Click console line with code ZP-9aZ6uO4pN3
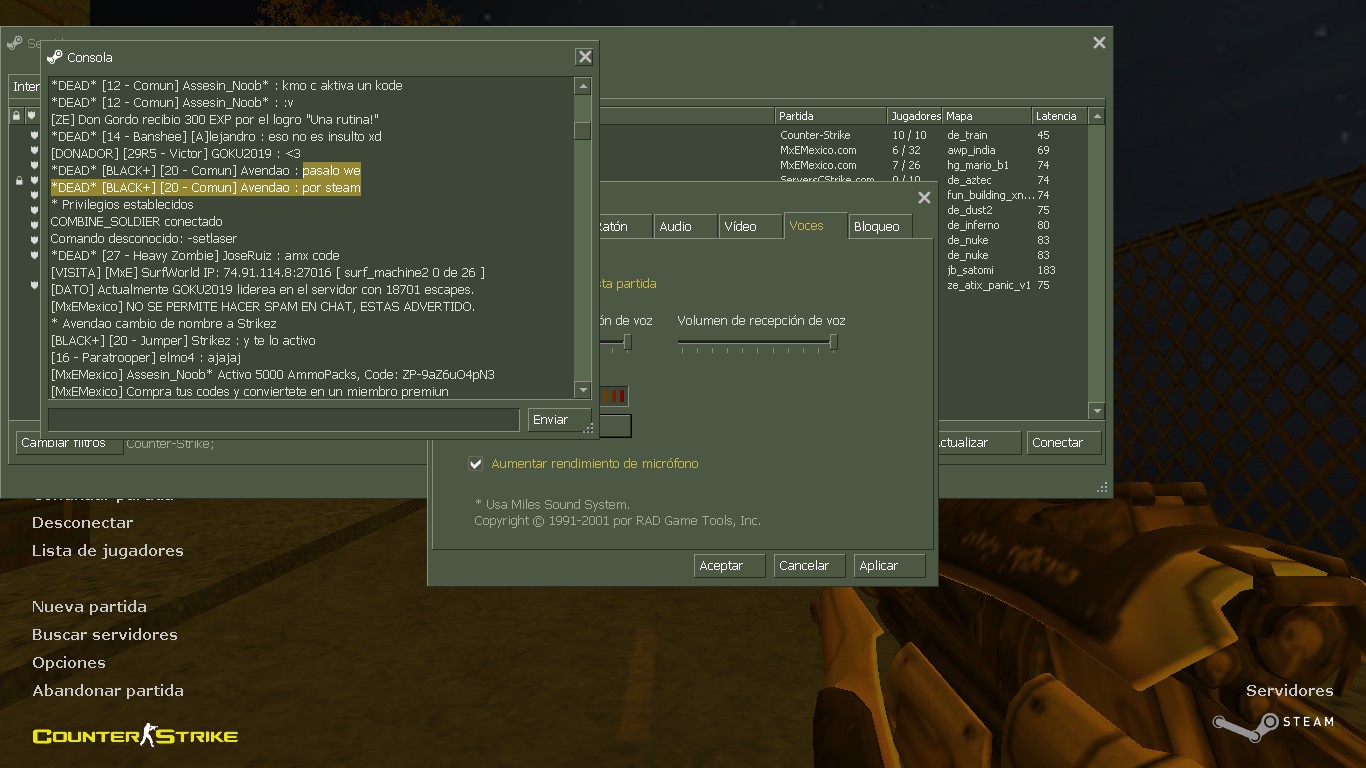This screenshot has width=1366, height=768. tap(272, 375)
